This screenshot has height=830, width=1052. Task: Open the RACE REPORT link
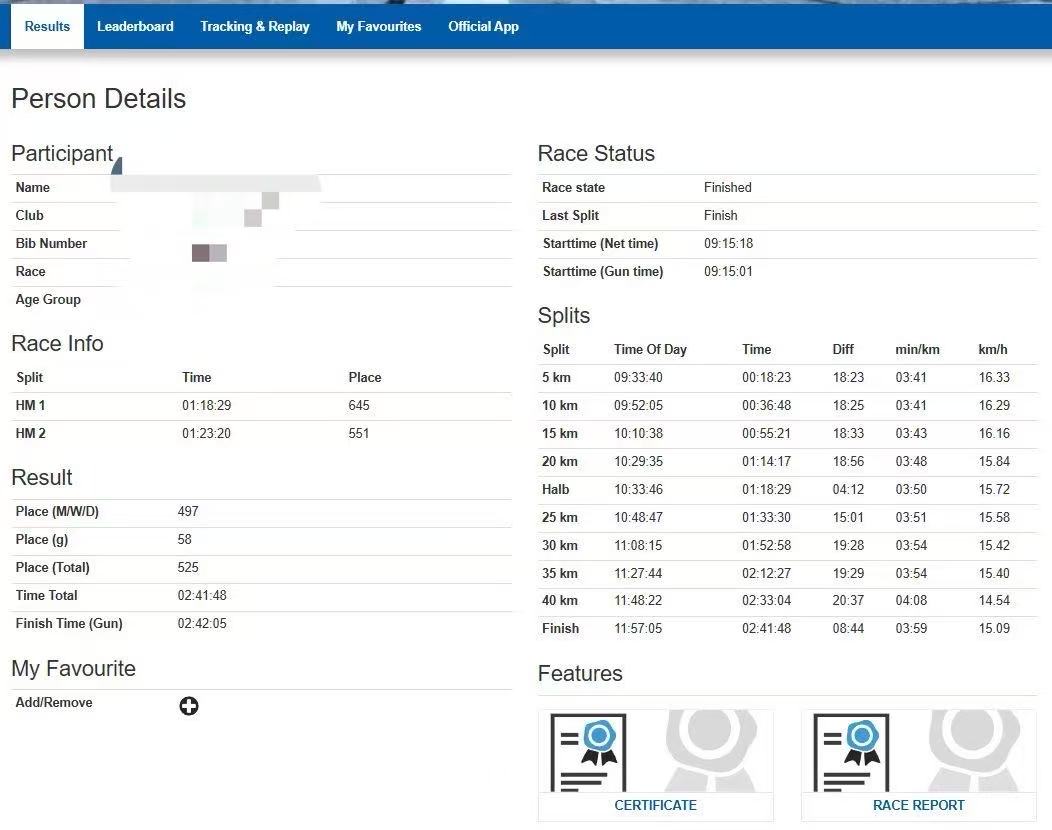coord(918,805)
